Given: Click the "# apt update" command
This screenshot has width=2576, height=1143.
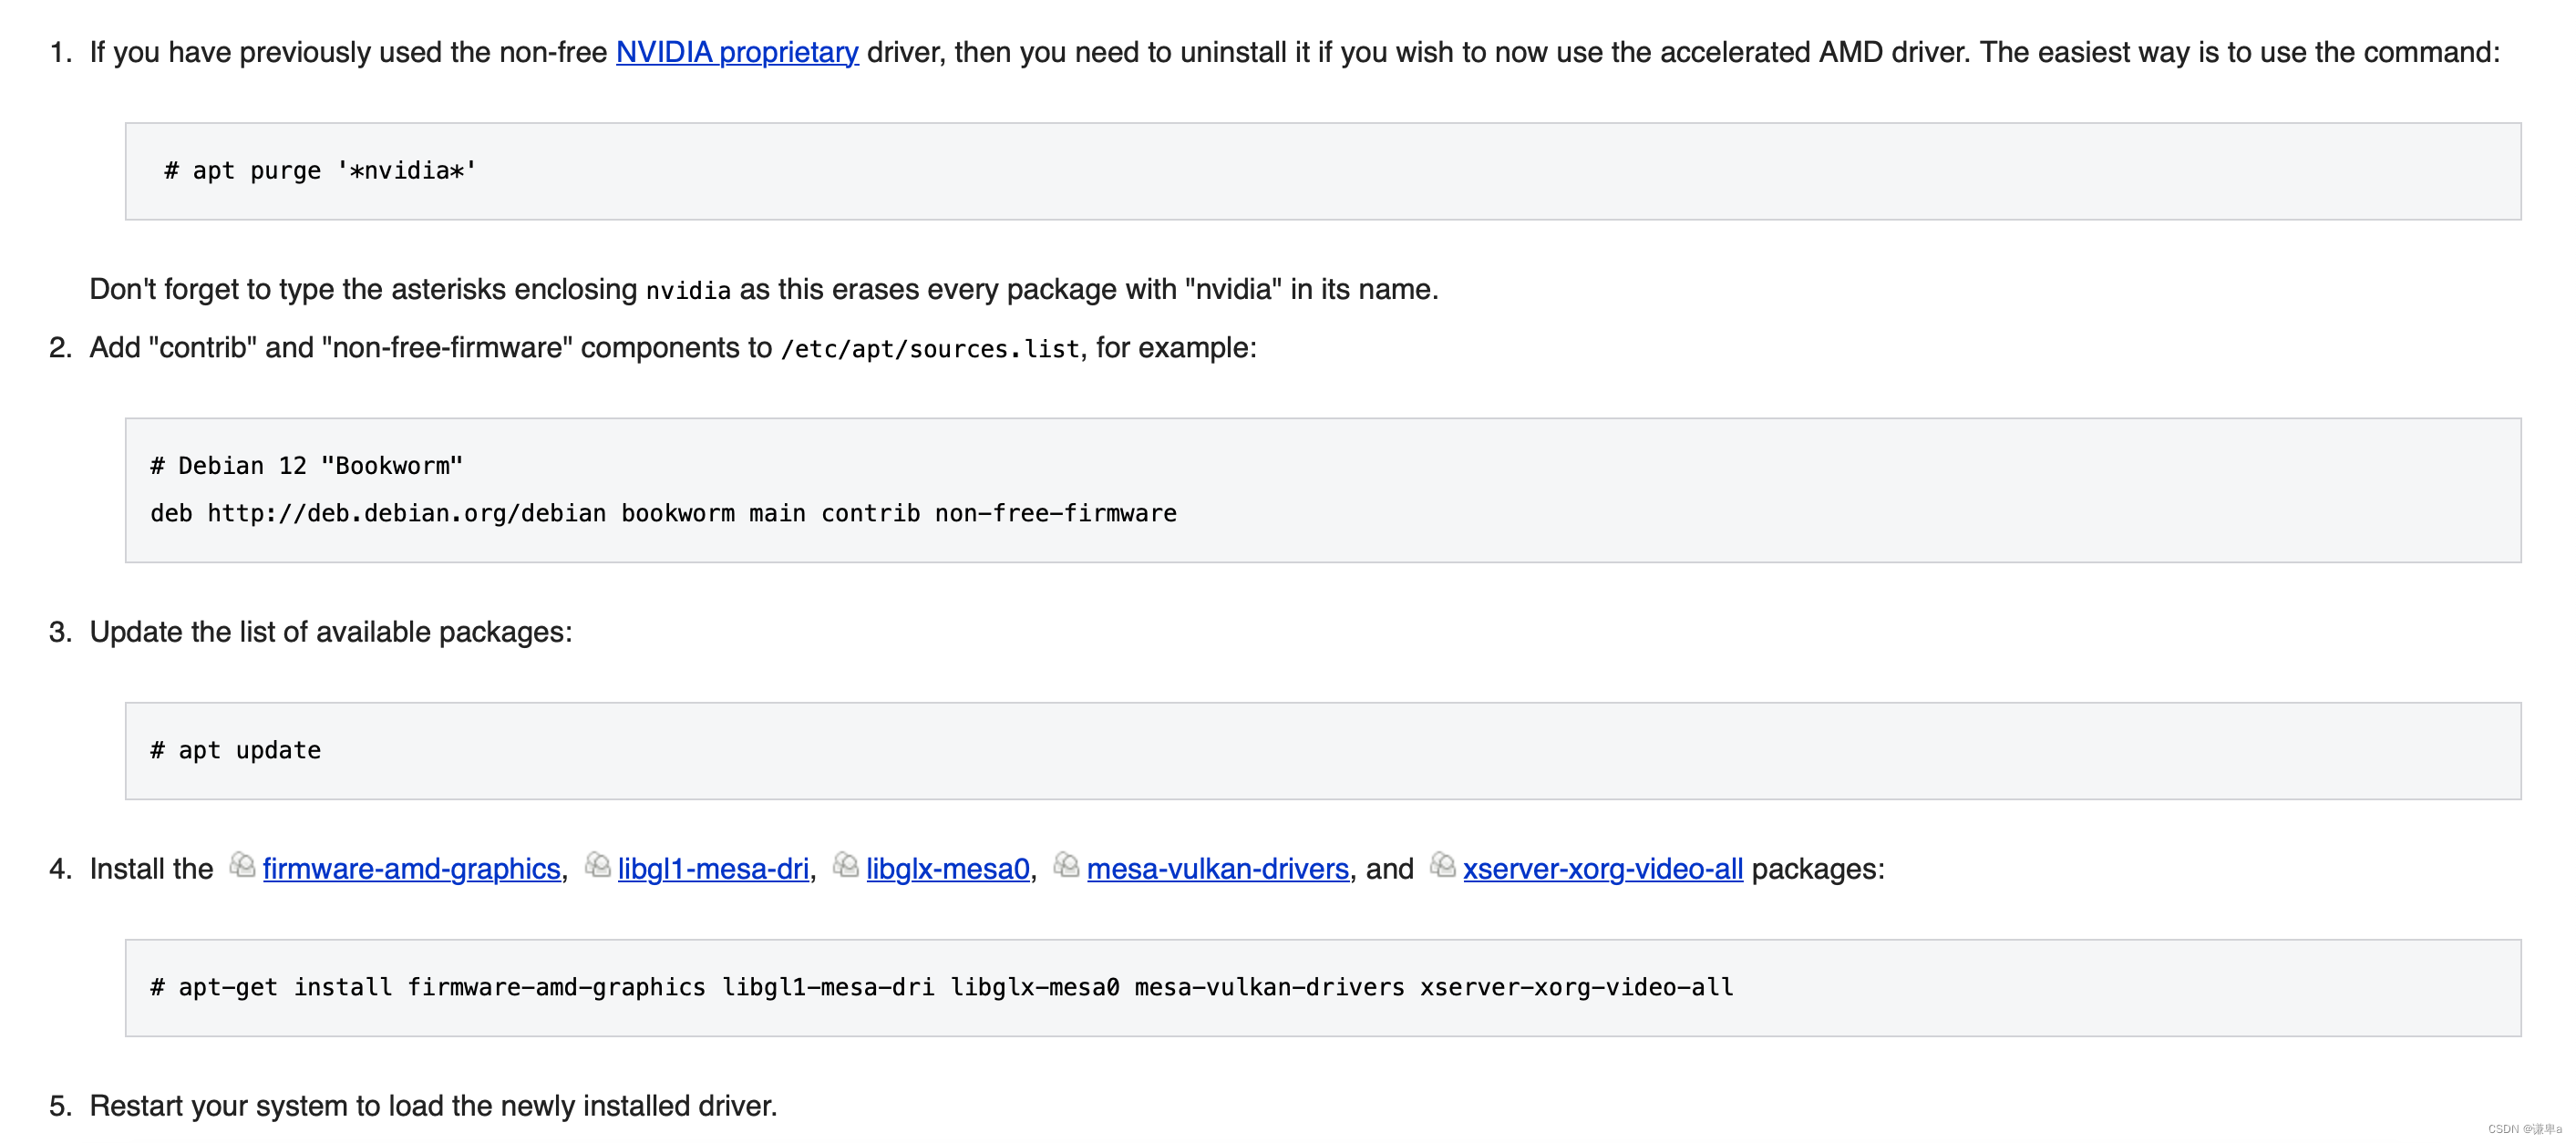Looking at the screenshot, I should coord(235,750).
